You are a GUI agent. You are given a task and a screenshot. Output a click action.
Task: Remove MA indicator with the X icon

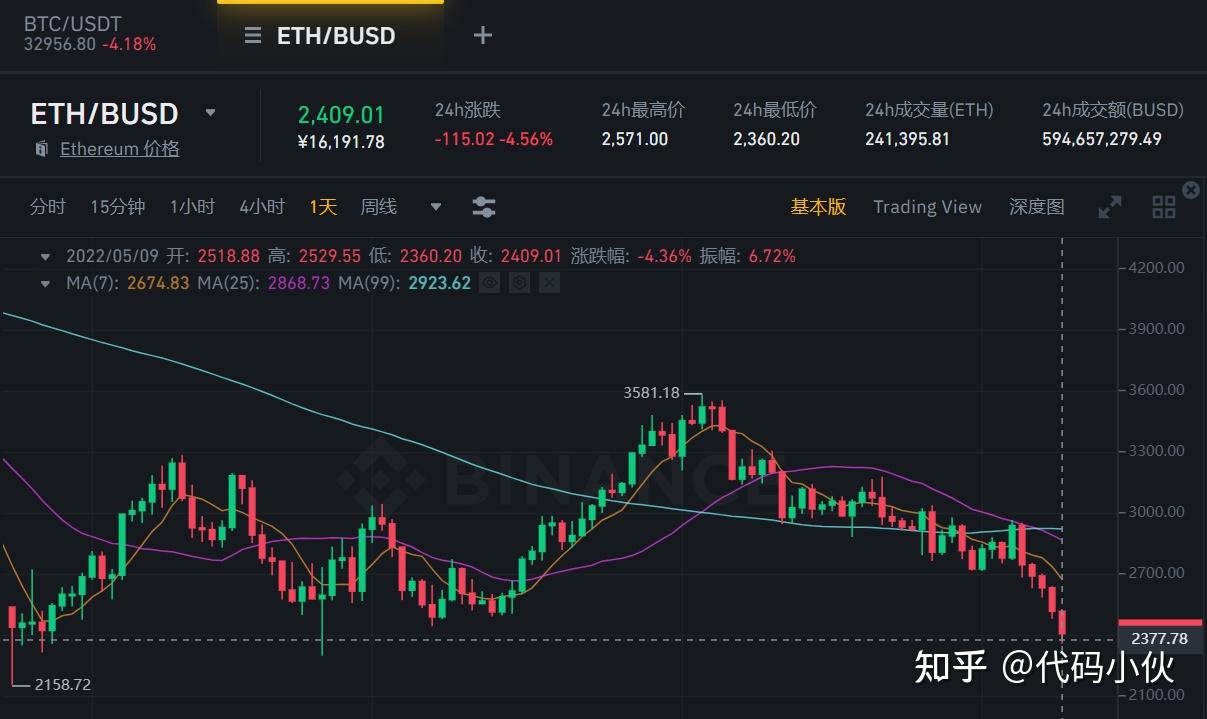(x=549, y=283)
